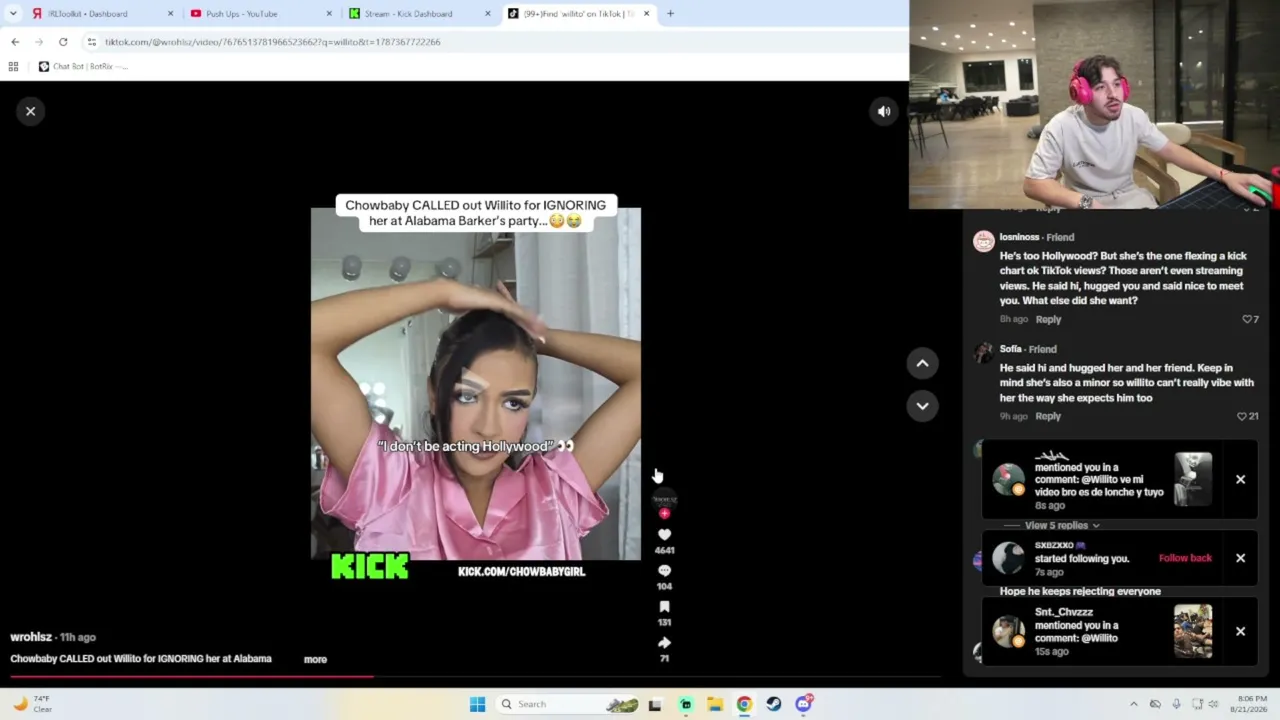Seek on the red video progress bar
Viewport: 1280px width, 720px height.
click(x=475, y=677)
